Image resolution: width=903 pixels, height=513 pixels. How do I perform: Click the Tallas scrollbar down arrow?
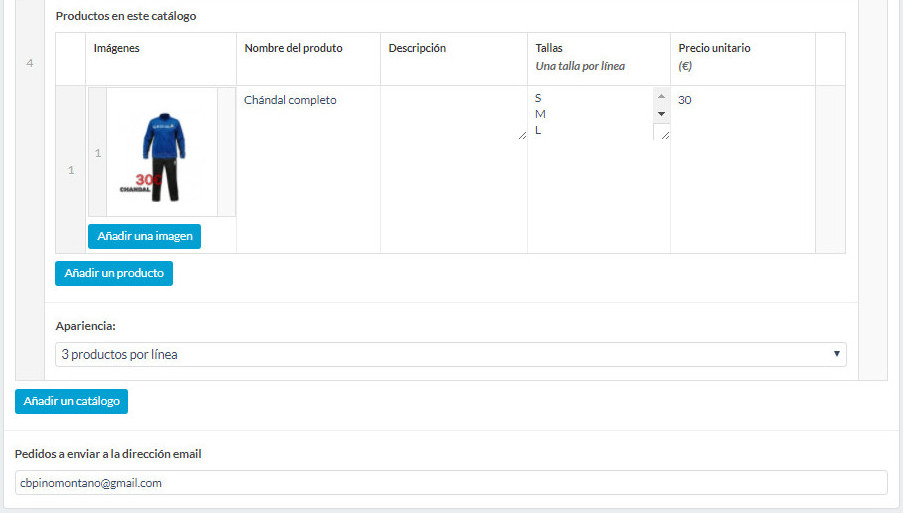(661, 114)
